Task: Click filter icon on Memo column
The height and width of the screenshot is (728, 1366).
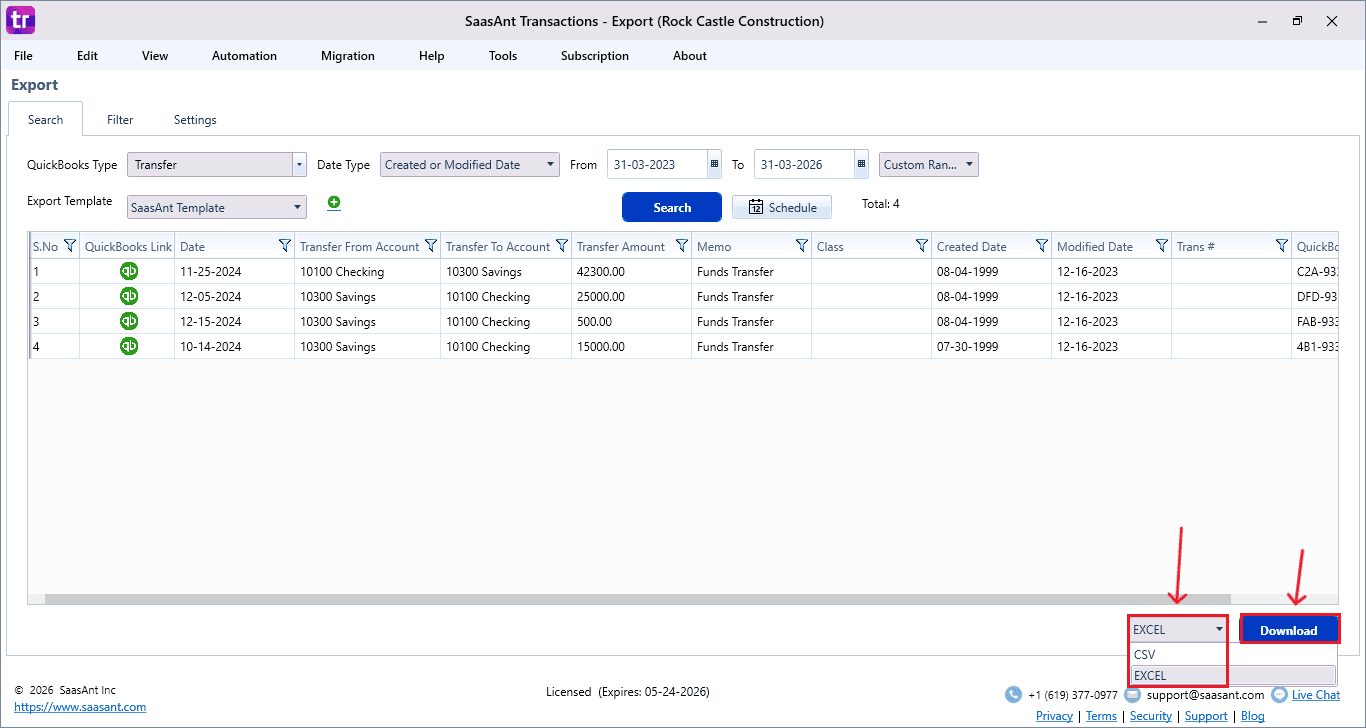Action: [x=801, y=246]
